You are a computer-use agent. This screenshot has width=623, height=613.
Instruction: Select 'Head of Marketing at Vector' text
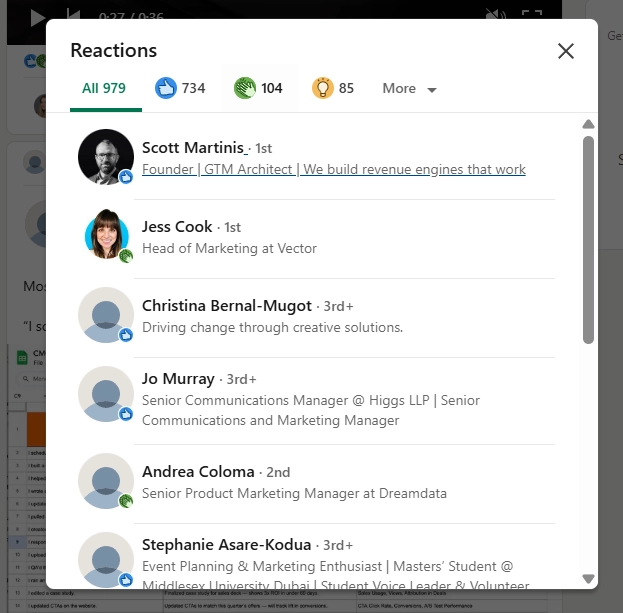point(229,249)
